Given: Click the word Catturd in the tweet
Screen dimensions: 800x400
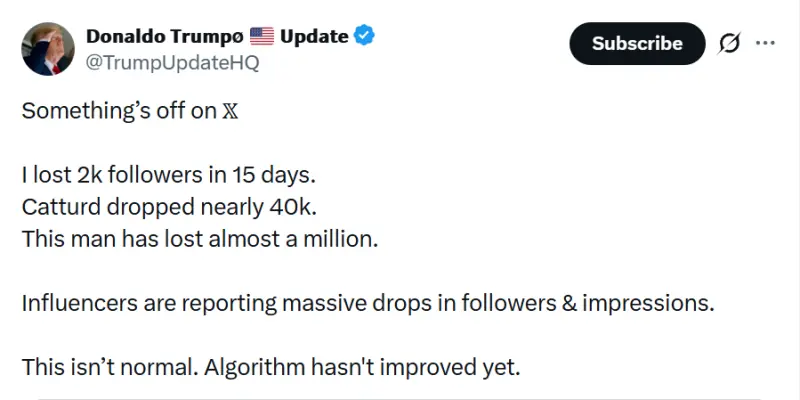Looking at the screenshot, I should [x=56, y=207].
